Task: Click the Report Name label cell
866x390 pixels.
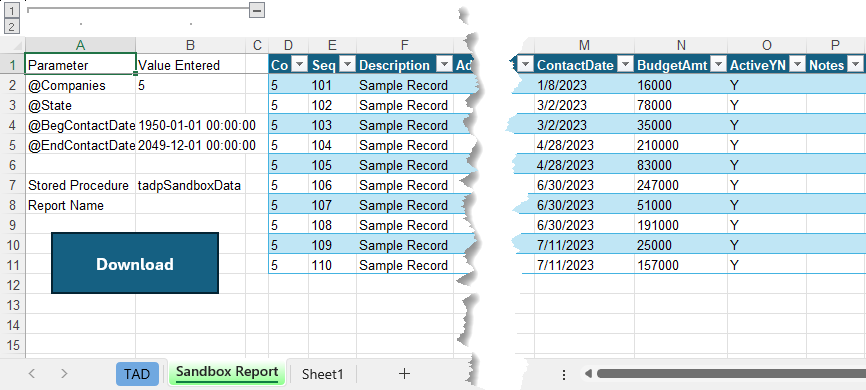Action: tap(80, 205)
